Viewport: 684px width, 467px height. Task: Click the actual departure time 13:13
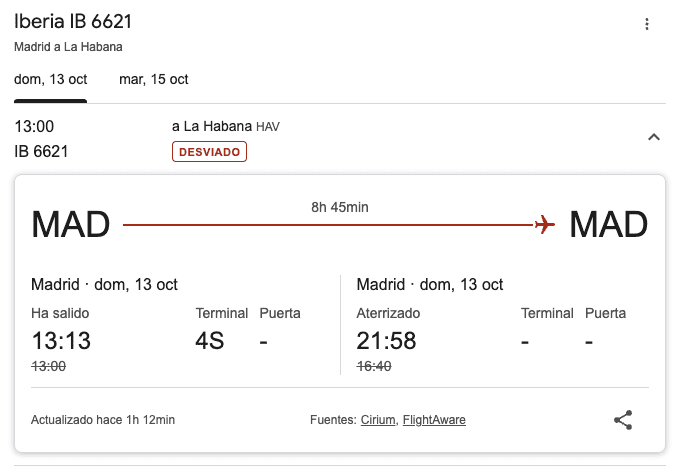[61, 341]
